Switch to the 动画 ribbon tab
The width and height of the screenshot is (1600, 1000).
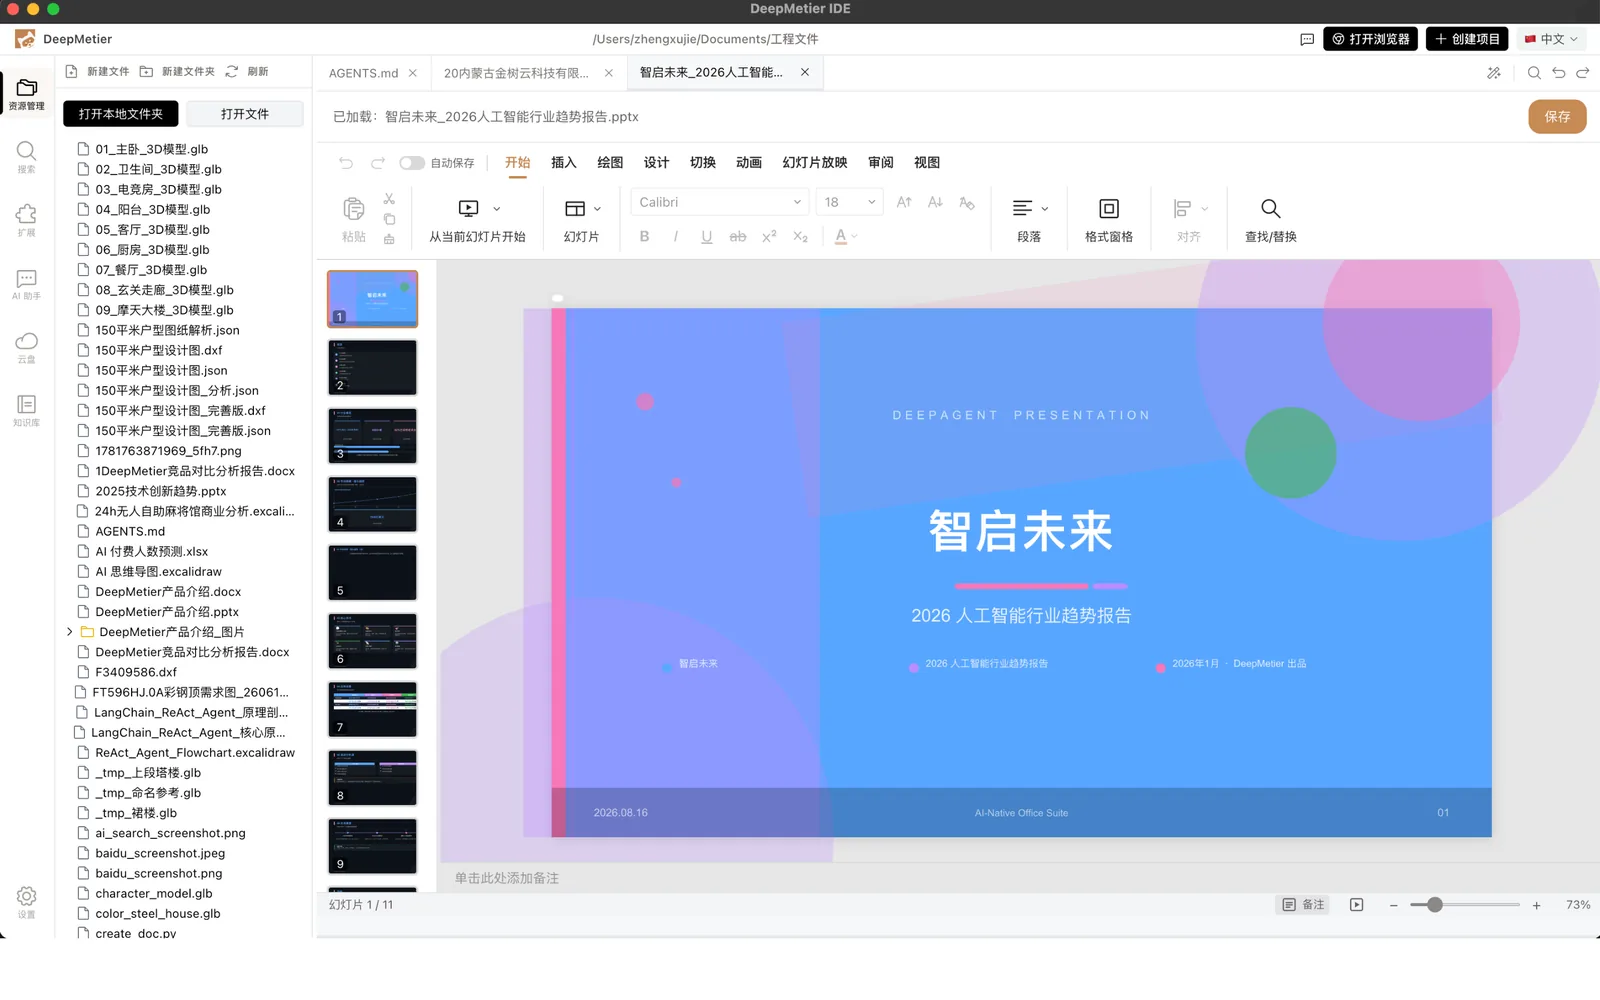point(749,163)
